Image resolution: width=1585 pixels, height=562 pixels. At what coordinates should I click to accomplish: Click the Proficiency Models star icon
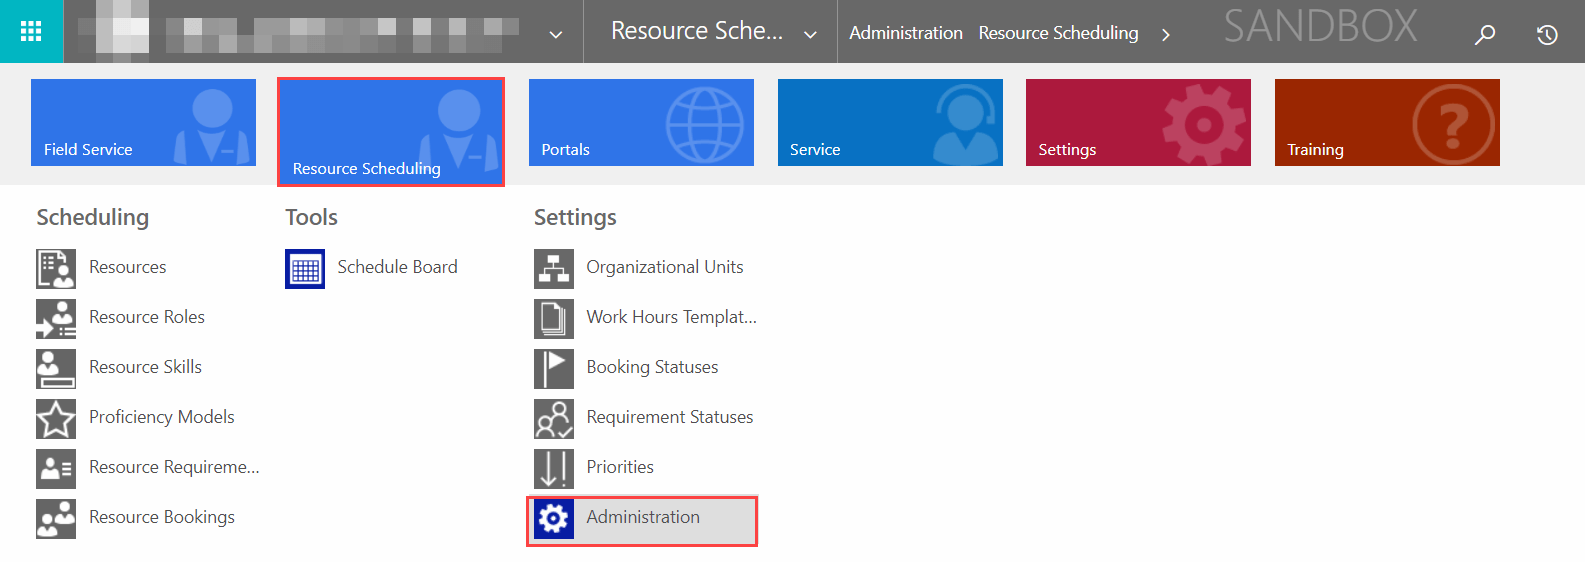click(56, 418)
